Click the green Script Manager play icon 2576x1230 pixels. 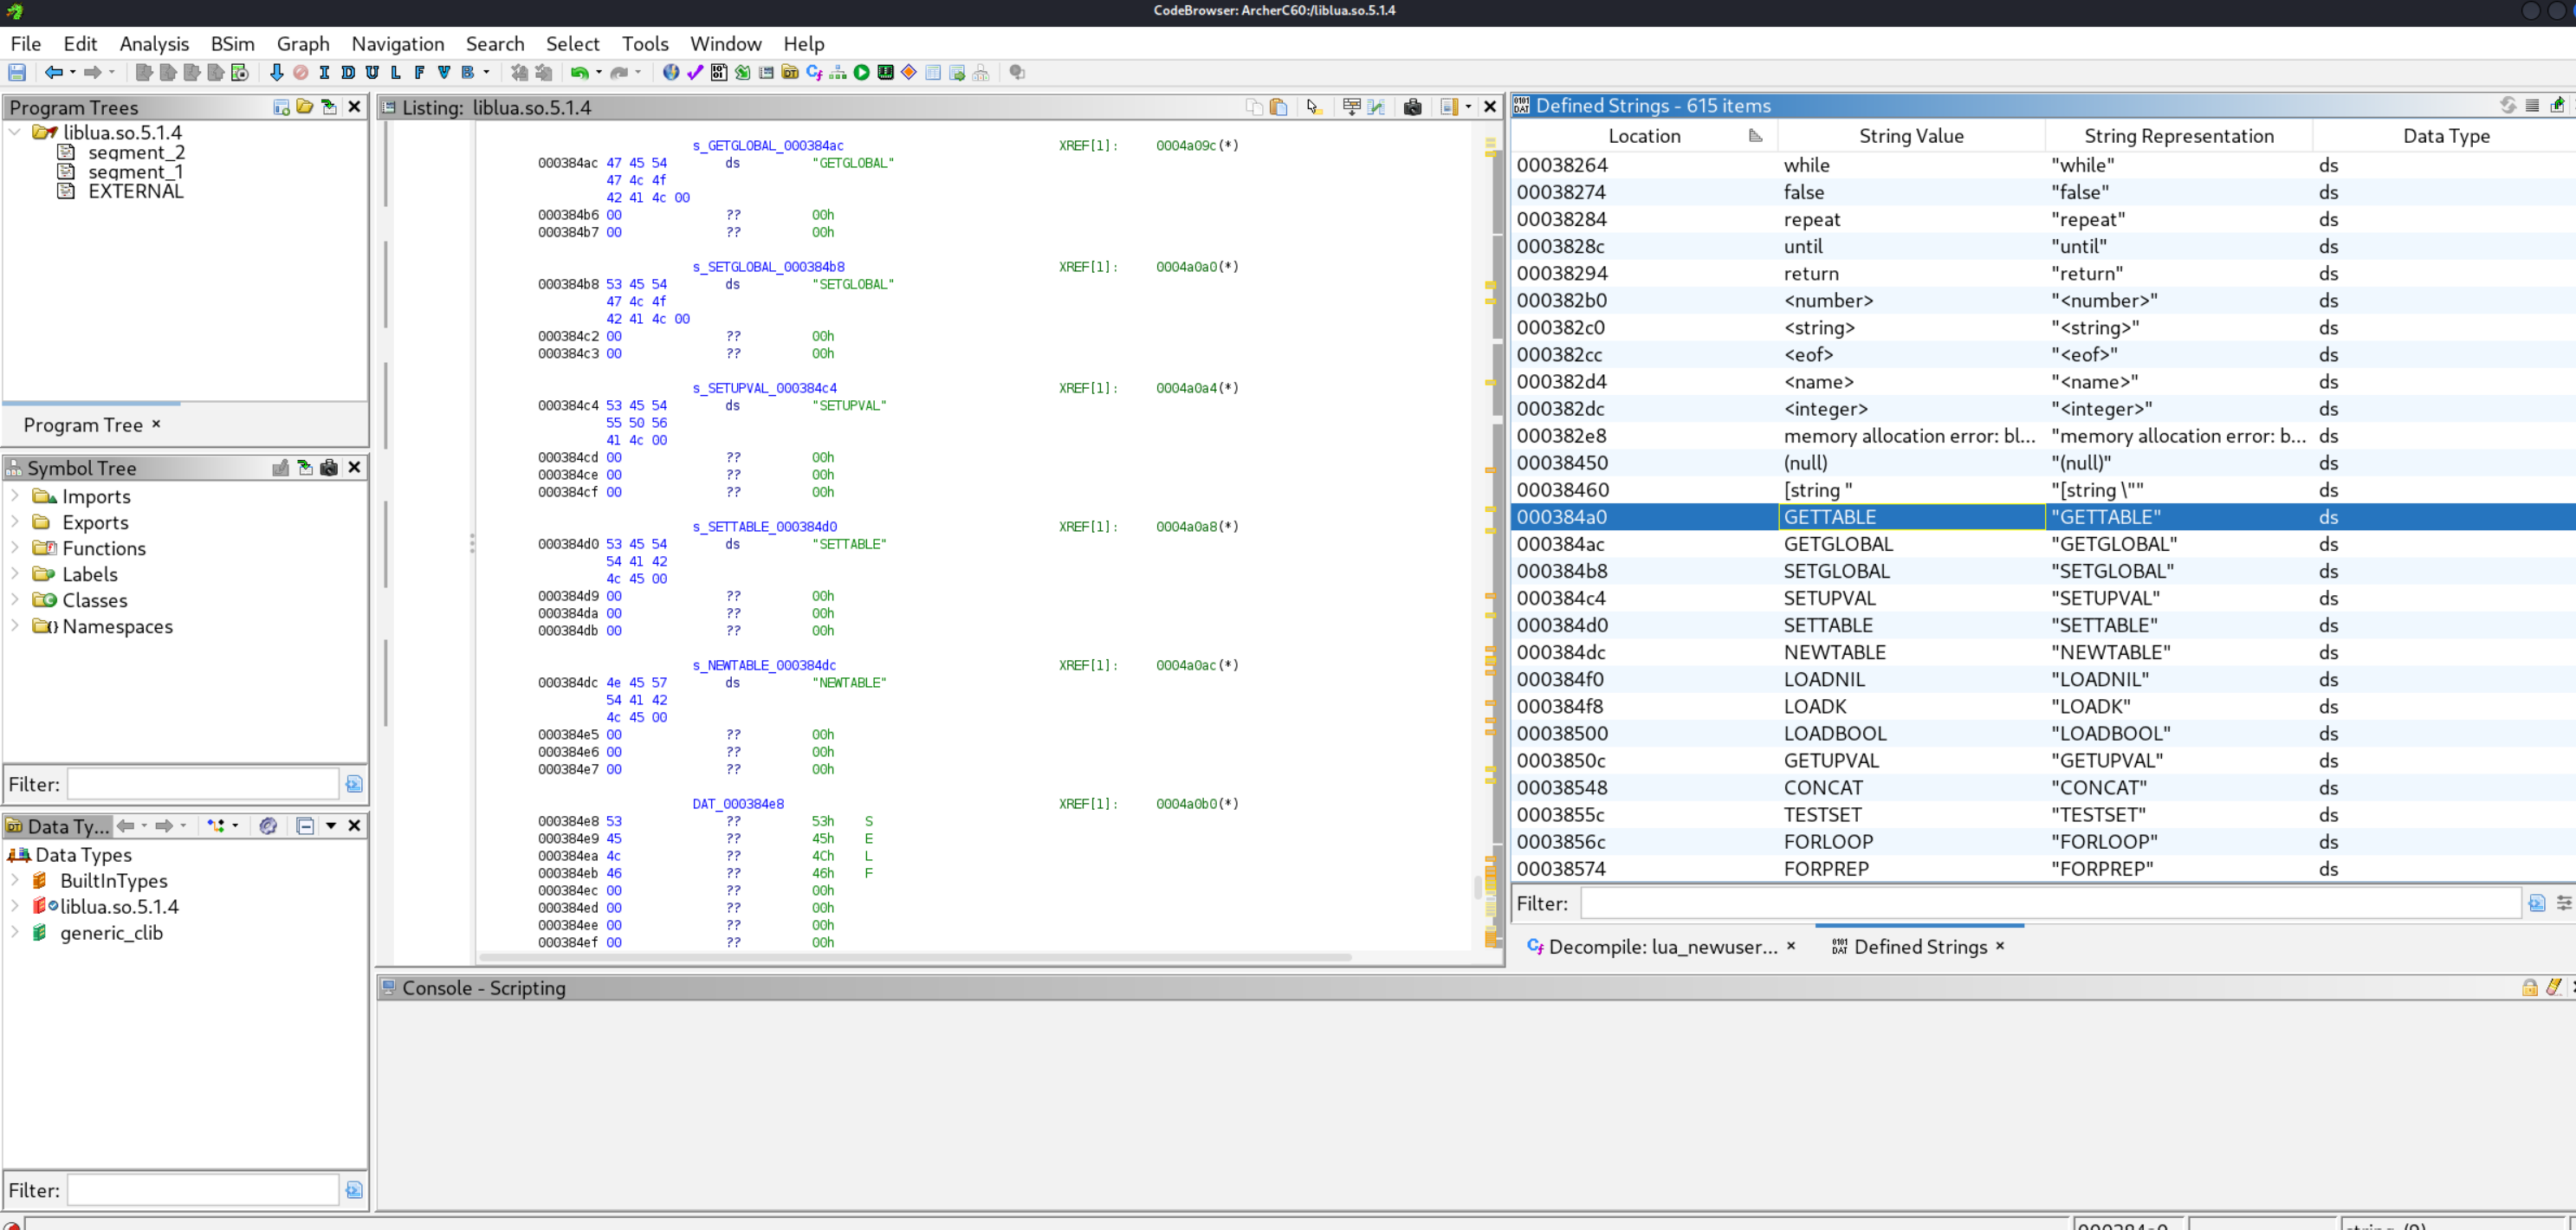(861, 72)
